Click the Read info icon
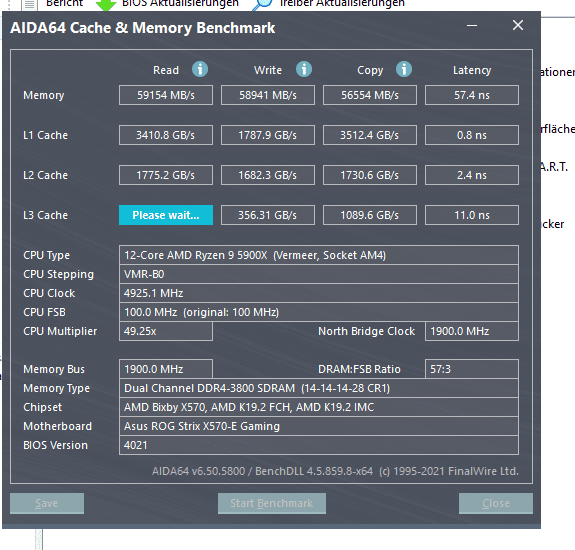Image resolution: width=575 pixels, height=550 pixels. click(x=200, y=69)
